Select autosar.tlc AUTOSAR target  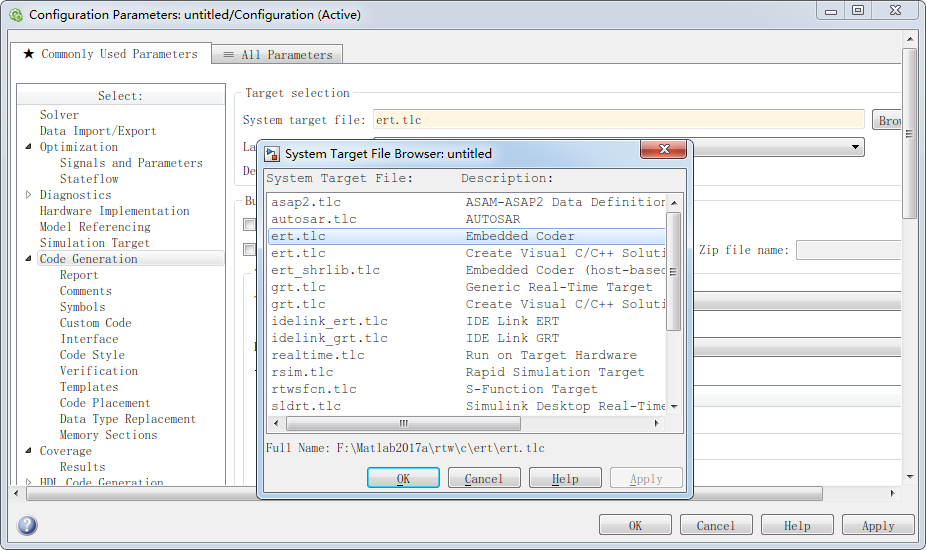click(x=467, y=219)
